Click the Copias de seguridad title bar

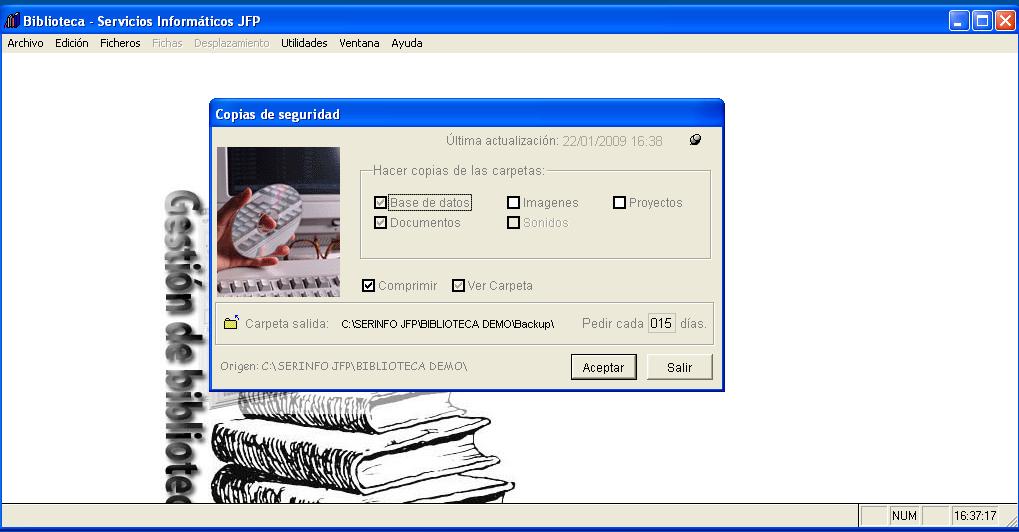point(467,114)
